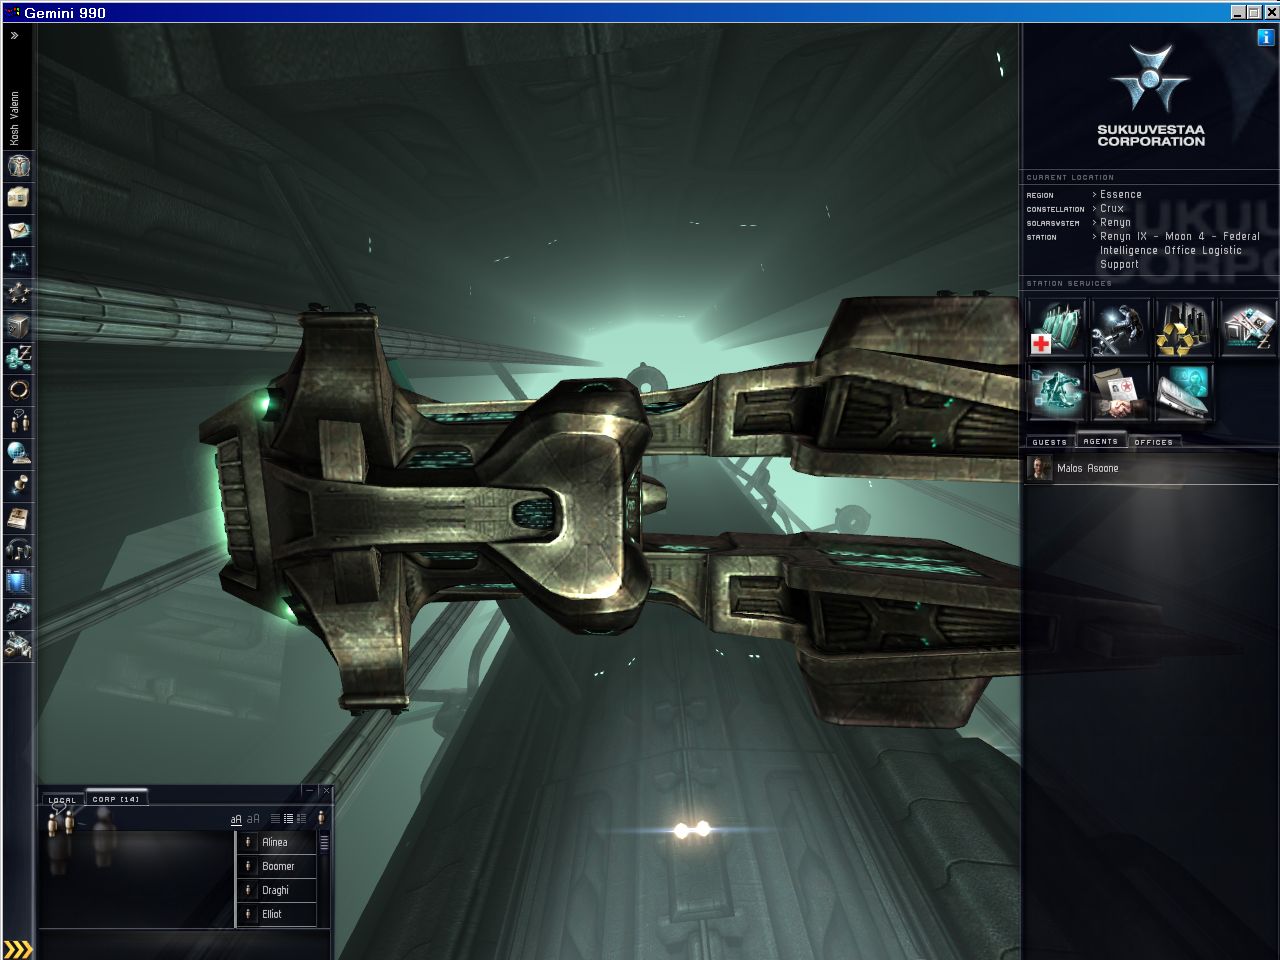This screenshot has width=1280, height=960.
Task: Open the wallet coins icon in sidebar
Action: (x=18, y=357)
